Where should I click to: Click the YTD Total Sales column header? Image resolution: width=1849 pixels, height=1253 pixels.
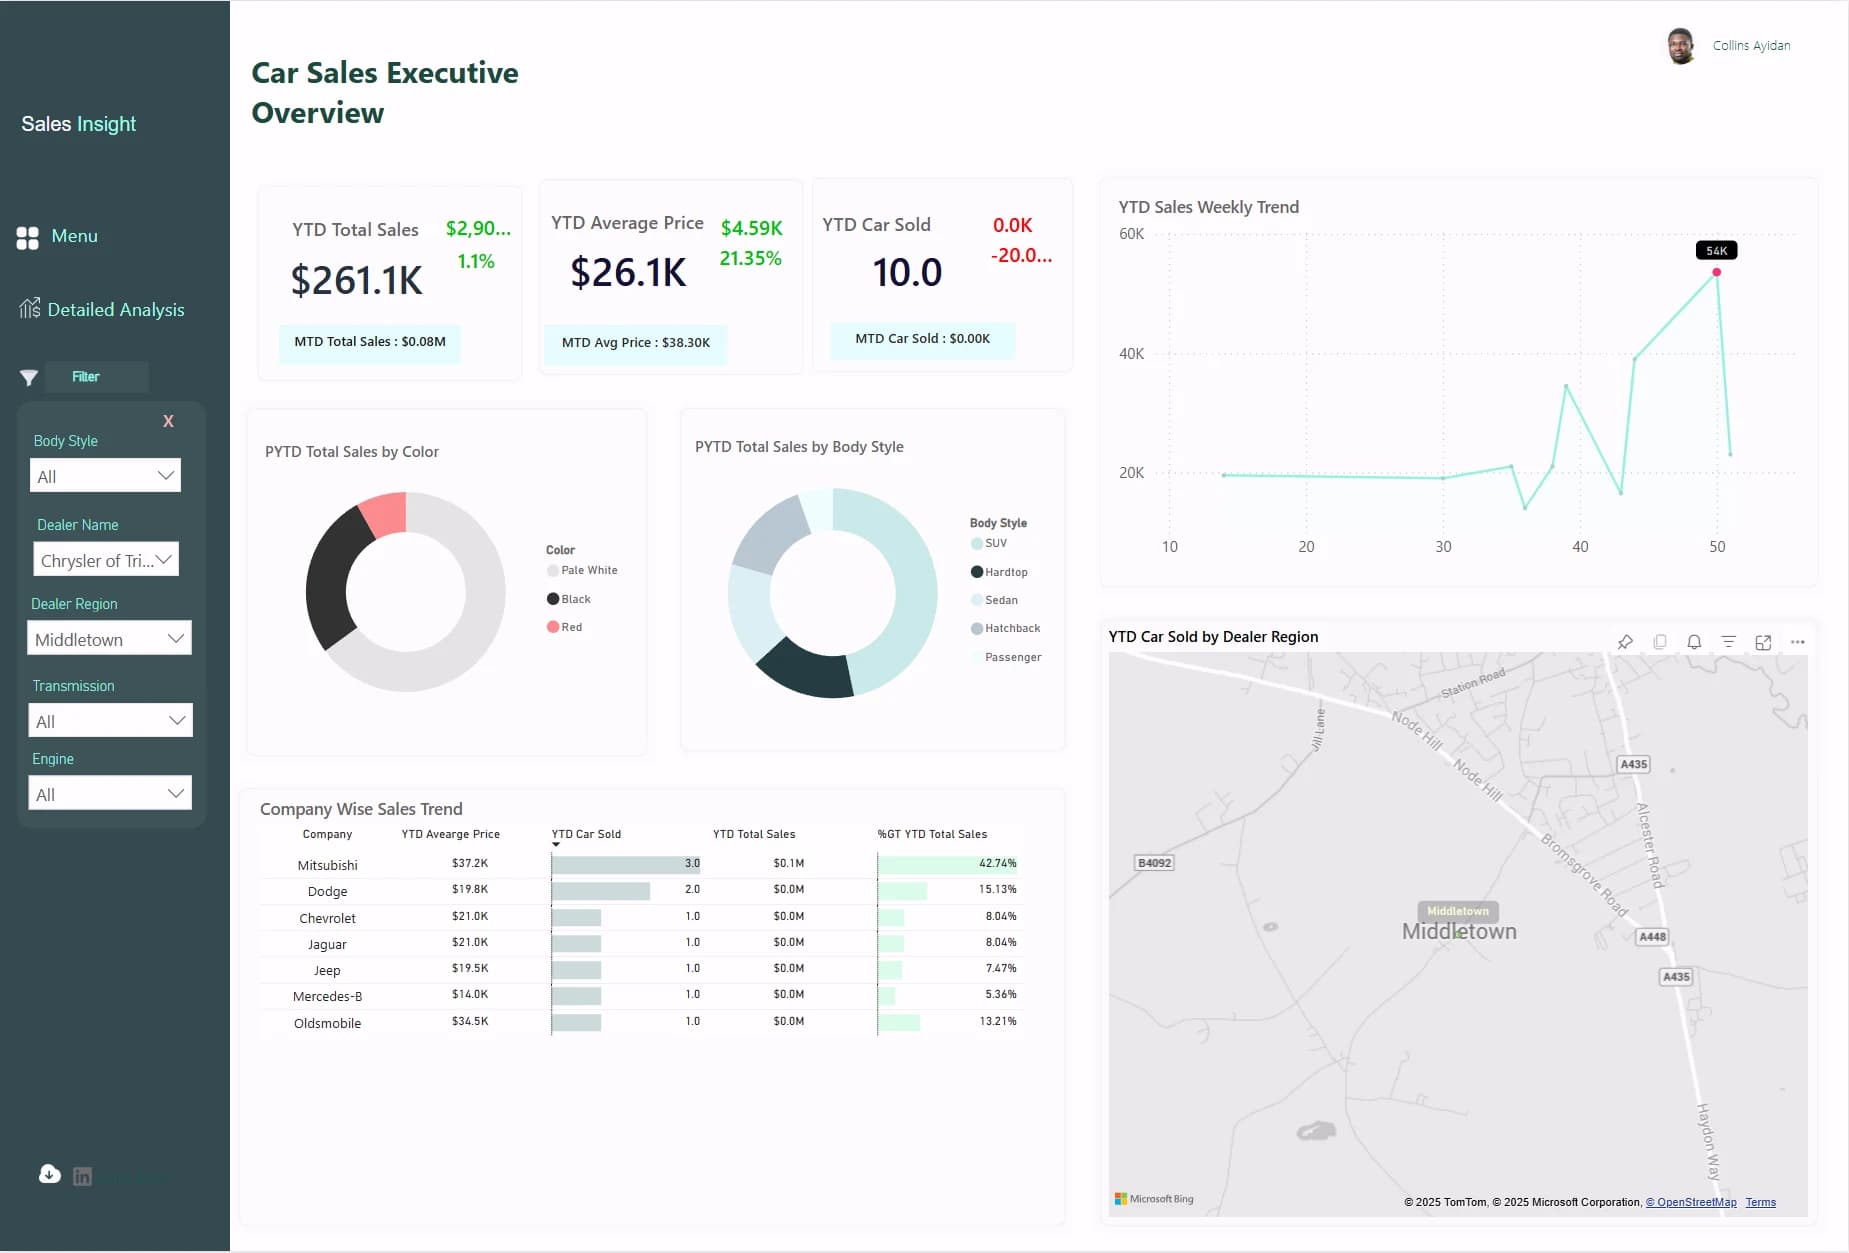(754, 834)
